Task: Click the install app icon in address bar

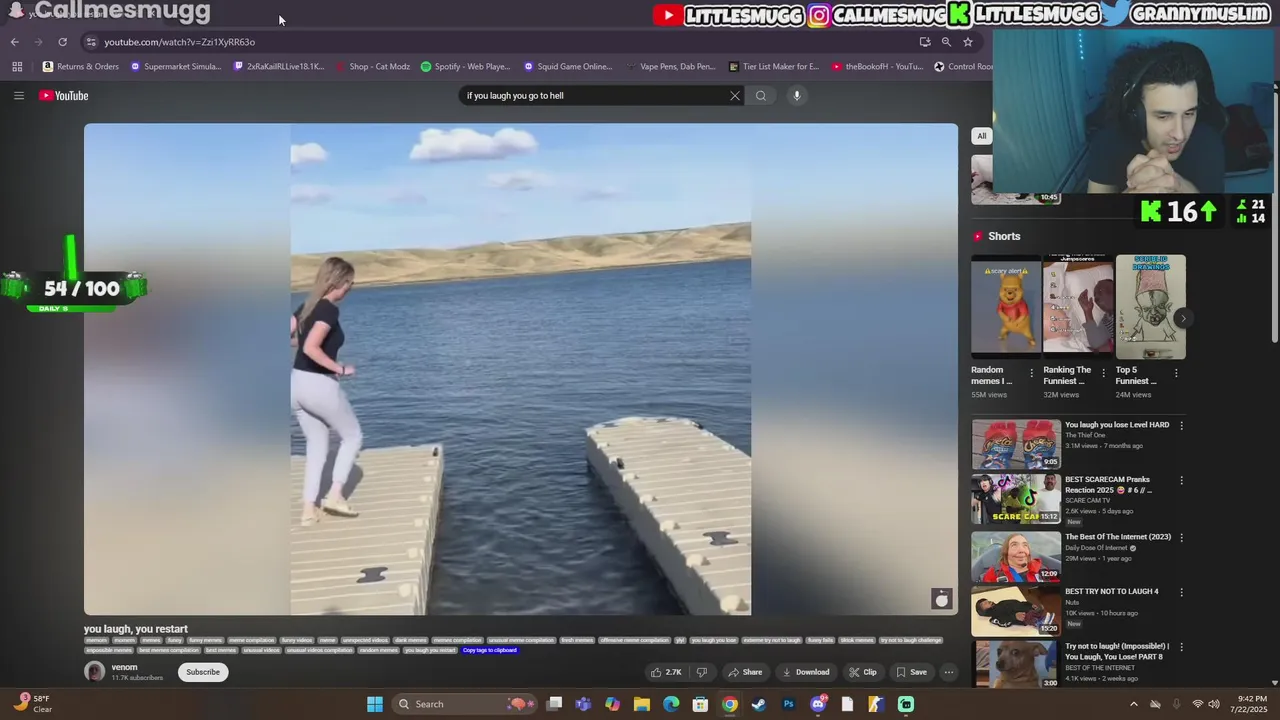Action: (x=925, y=42)
